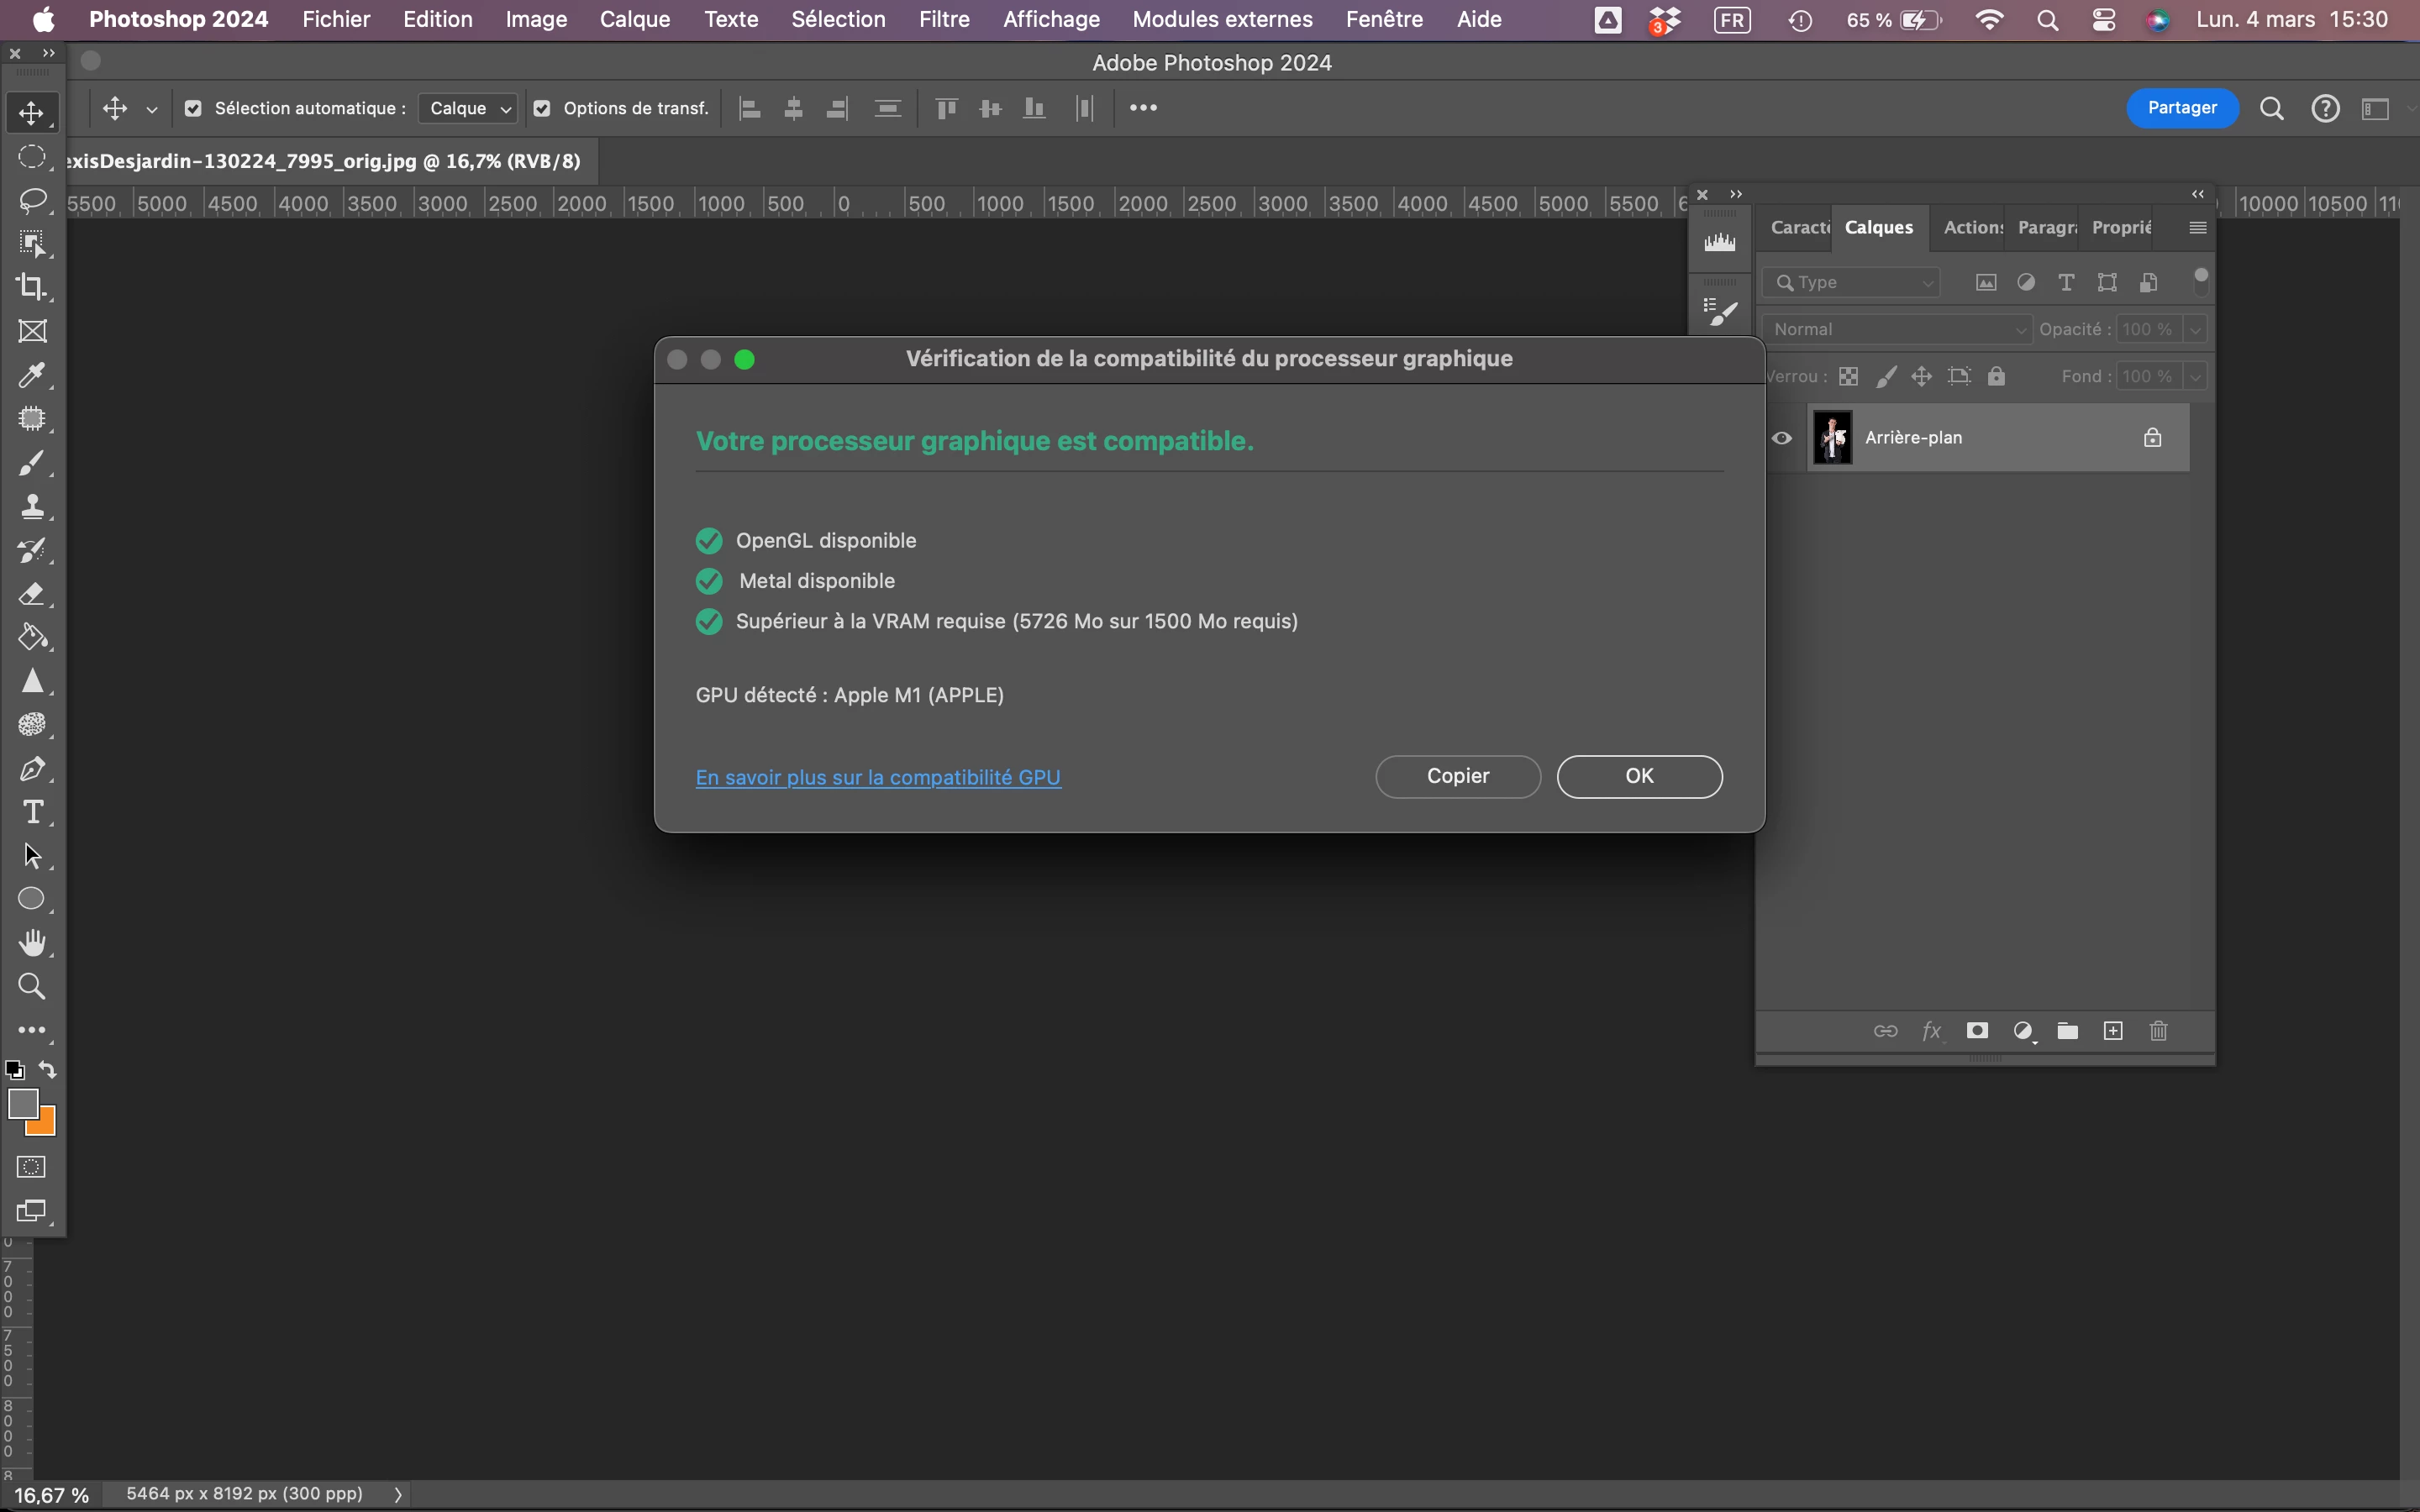This screenshot has width=2420, height=1512.
Task: Uncheck Options de transf. checkbox
Action: tap(542, 109)
